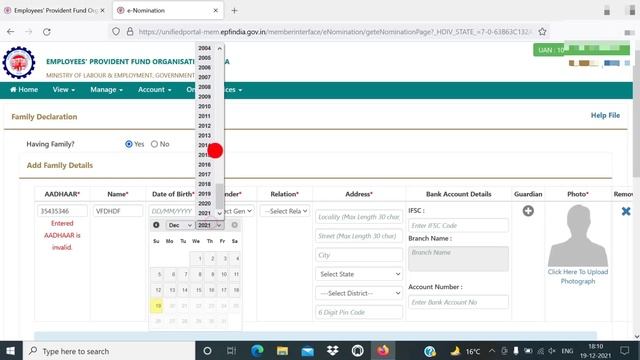Click Here To Upload Photograph link

click(578, 276)
